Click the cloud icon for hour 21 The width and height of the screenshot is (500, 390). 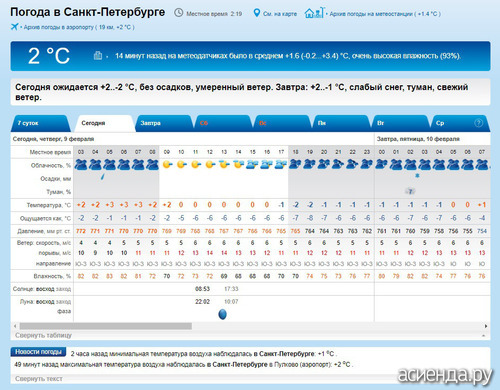[x=338, y=164]
